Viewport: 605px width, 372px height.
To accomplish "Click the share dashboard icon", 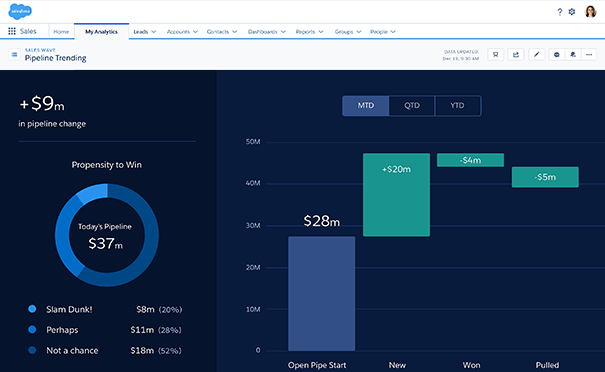I will [516, 54].
